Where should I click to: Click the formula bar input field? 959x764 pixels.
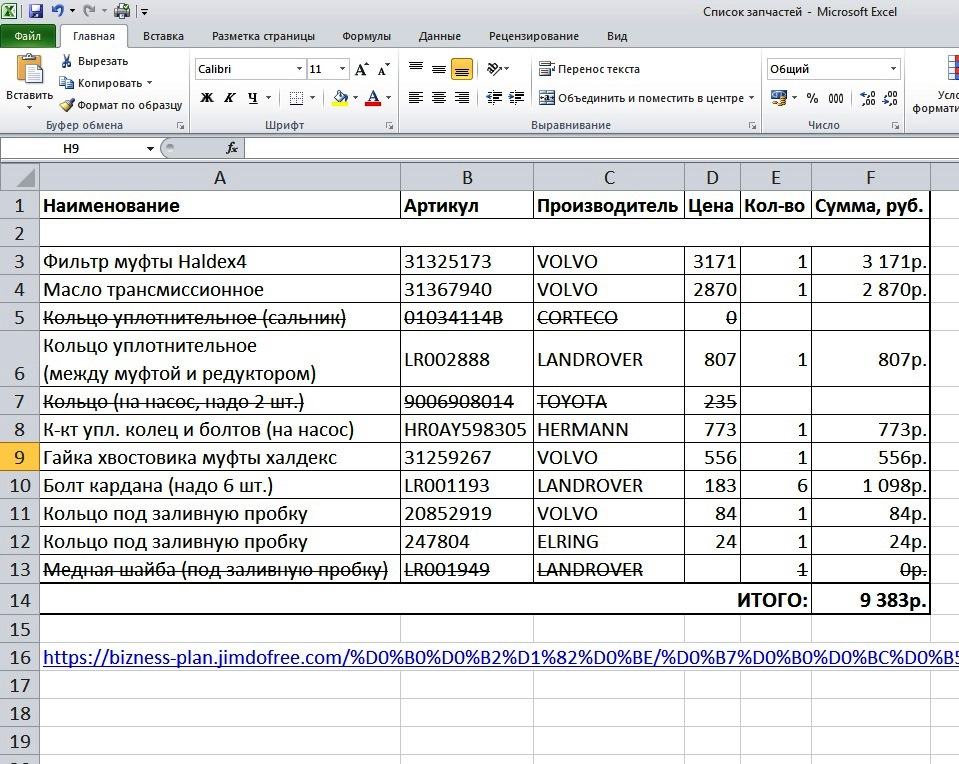click(601, 148)
